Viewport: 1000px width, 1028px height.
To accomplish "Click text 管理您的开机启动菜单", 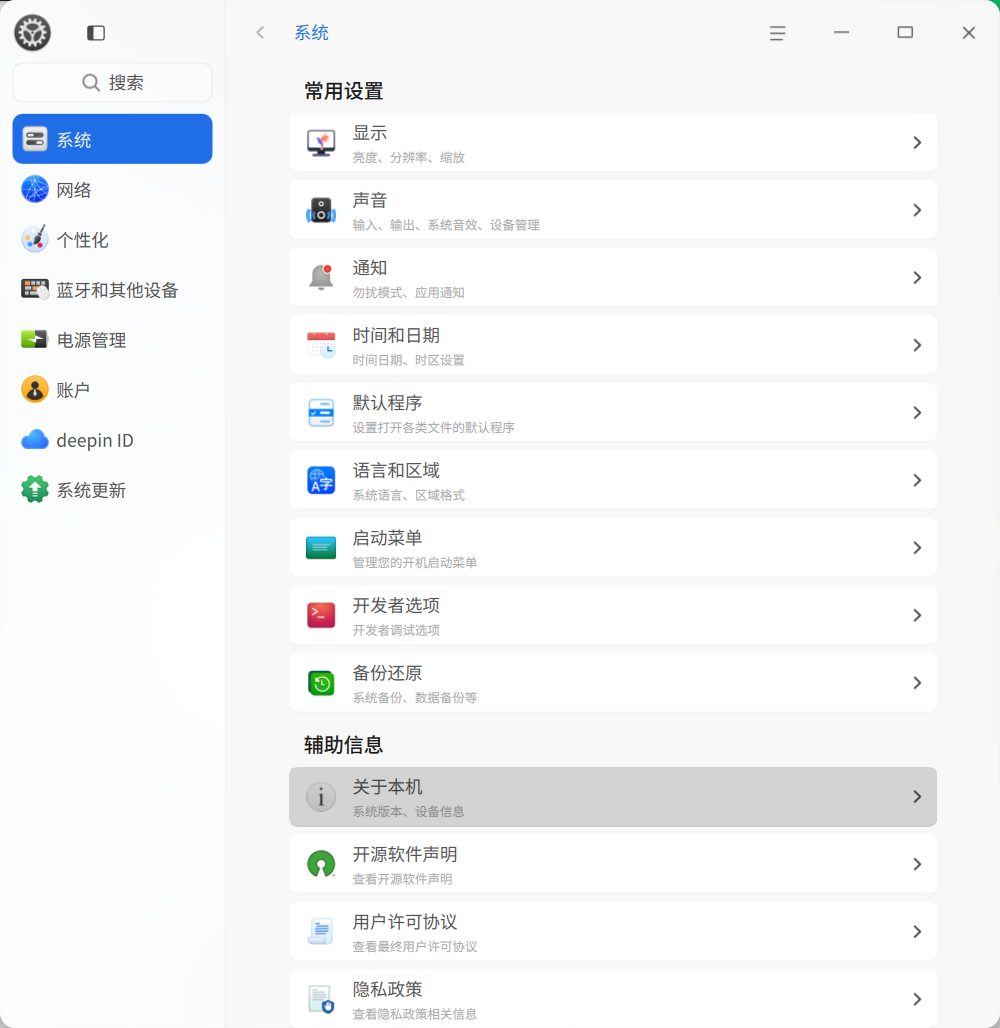I will pyautogui.click(x=414, y=563).
